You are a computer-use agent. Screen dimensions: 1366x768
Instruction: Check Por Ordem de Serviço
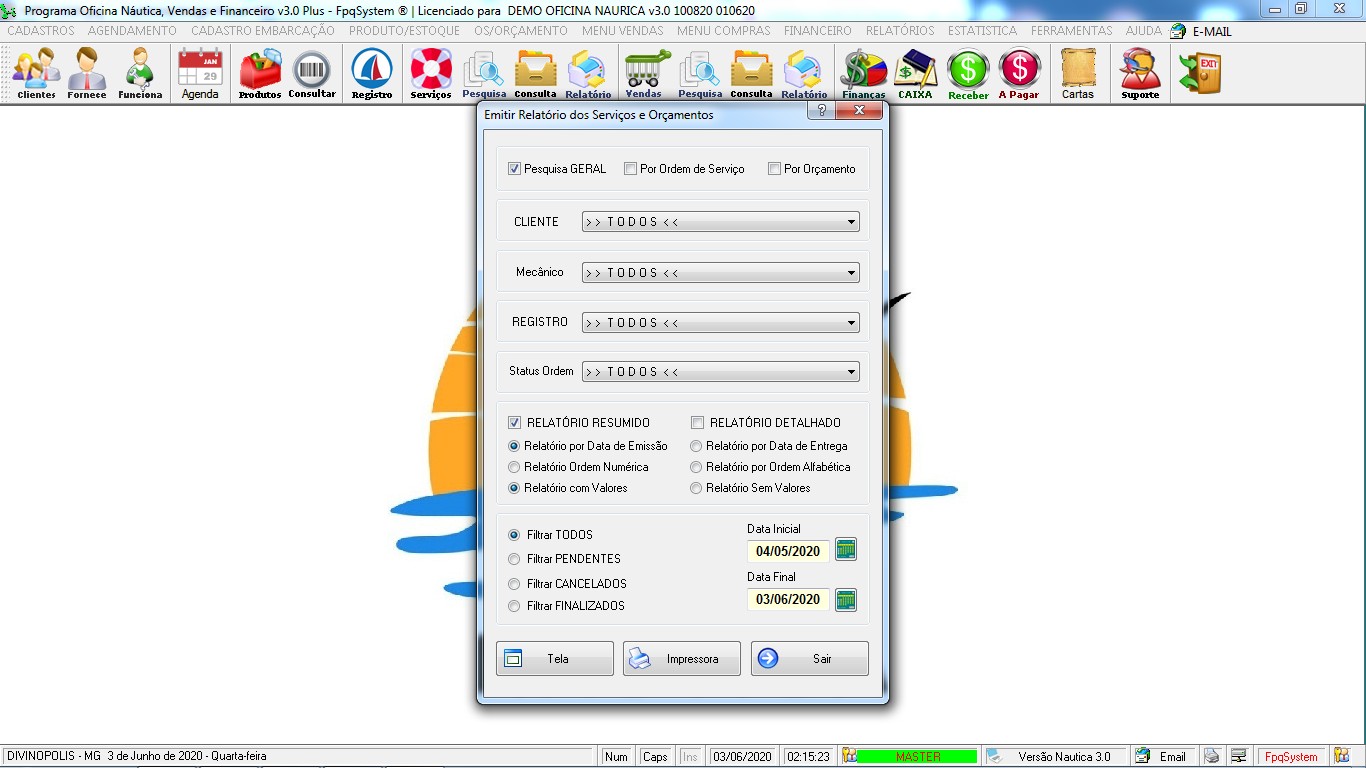631,169
